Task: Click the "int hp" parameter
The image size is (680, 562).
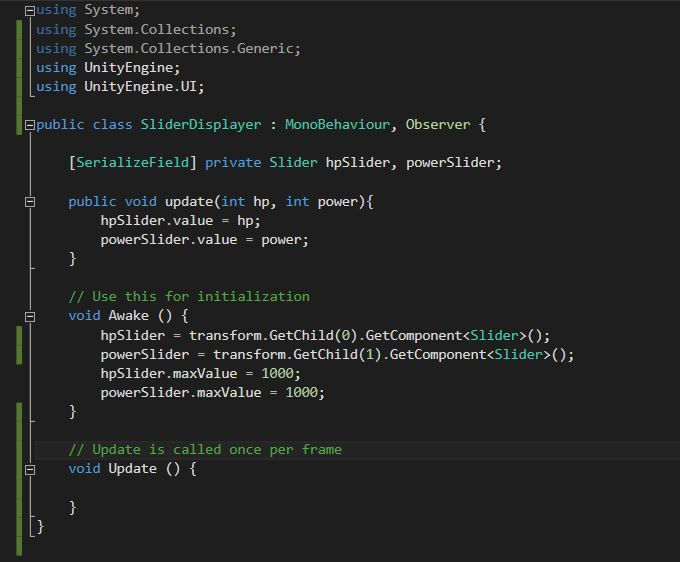Action: coord(245,202)
